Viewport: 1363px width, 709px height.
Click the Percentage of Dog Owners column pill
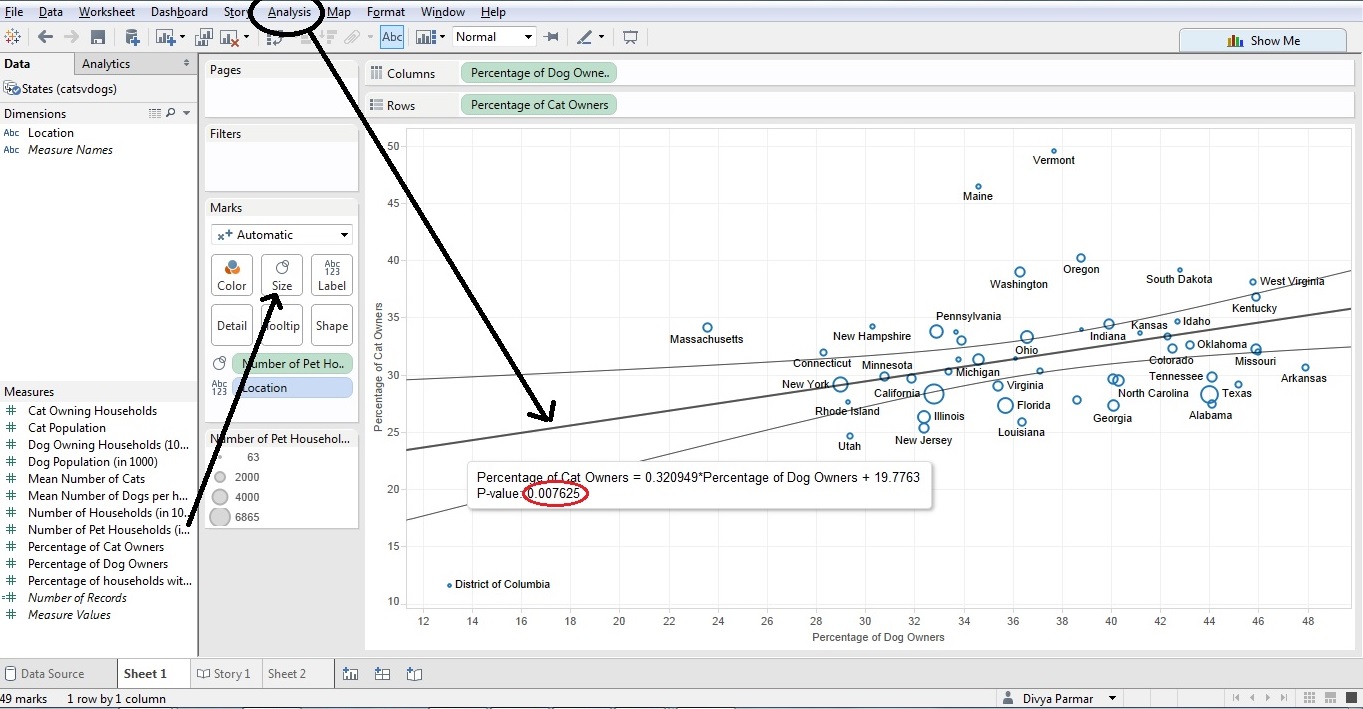(540, 73)
